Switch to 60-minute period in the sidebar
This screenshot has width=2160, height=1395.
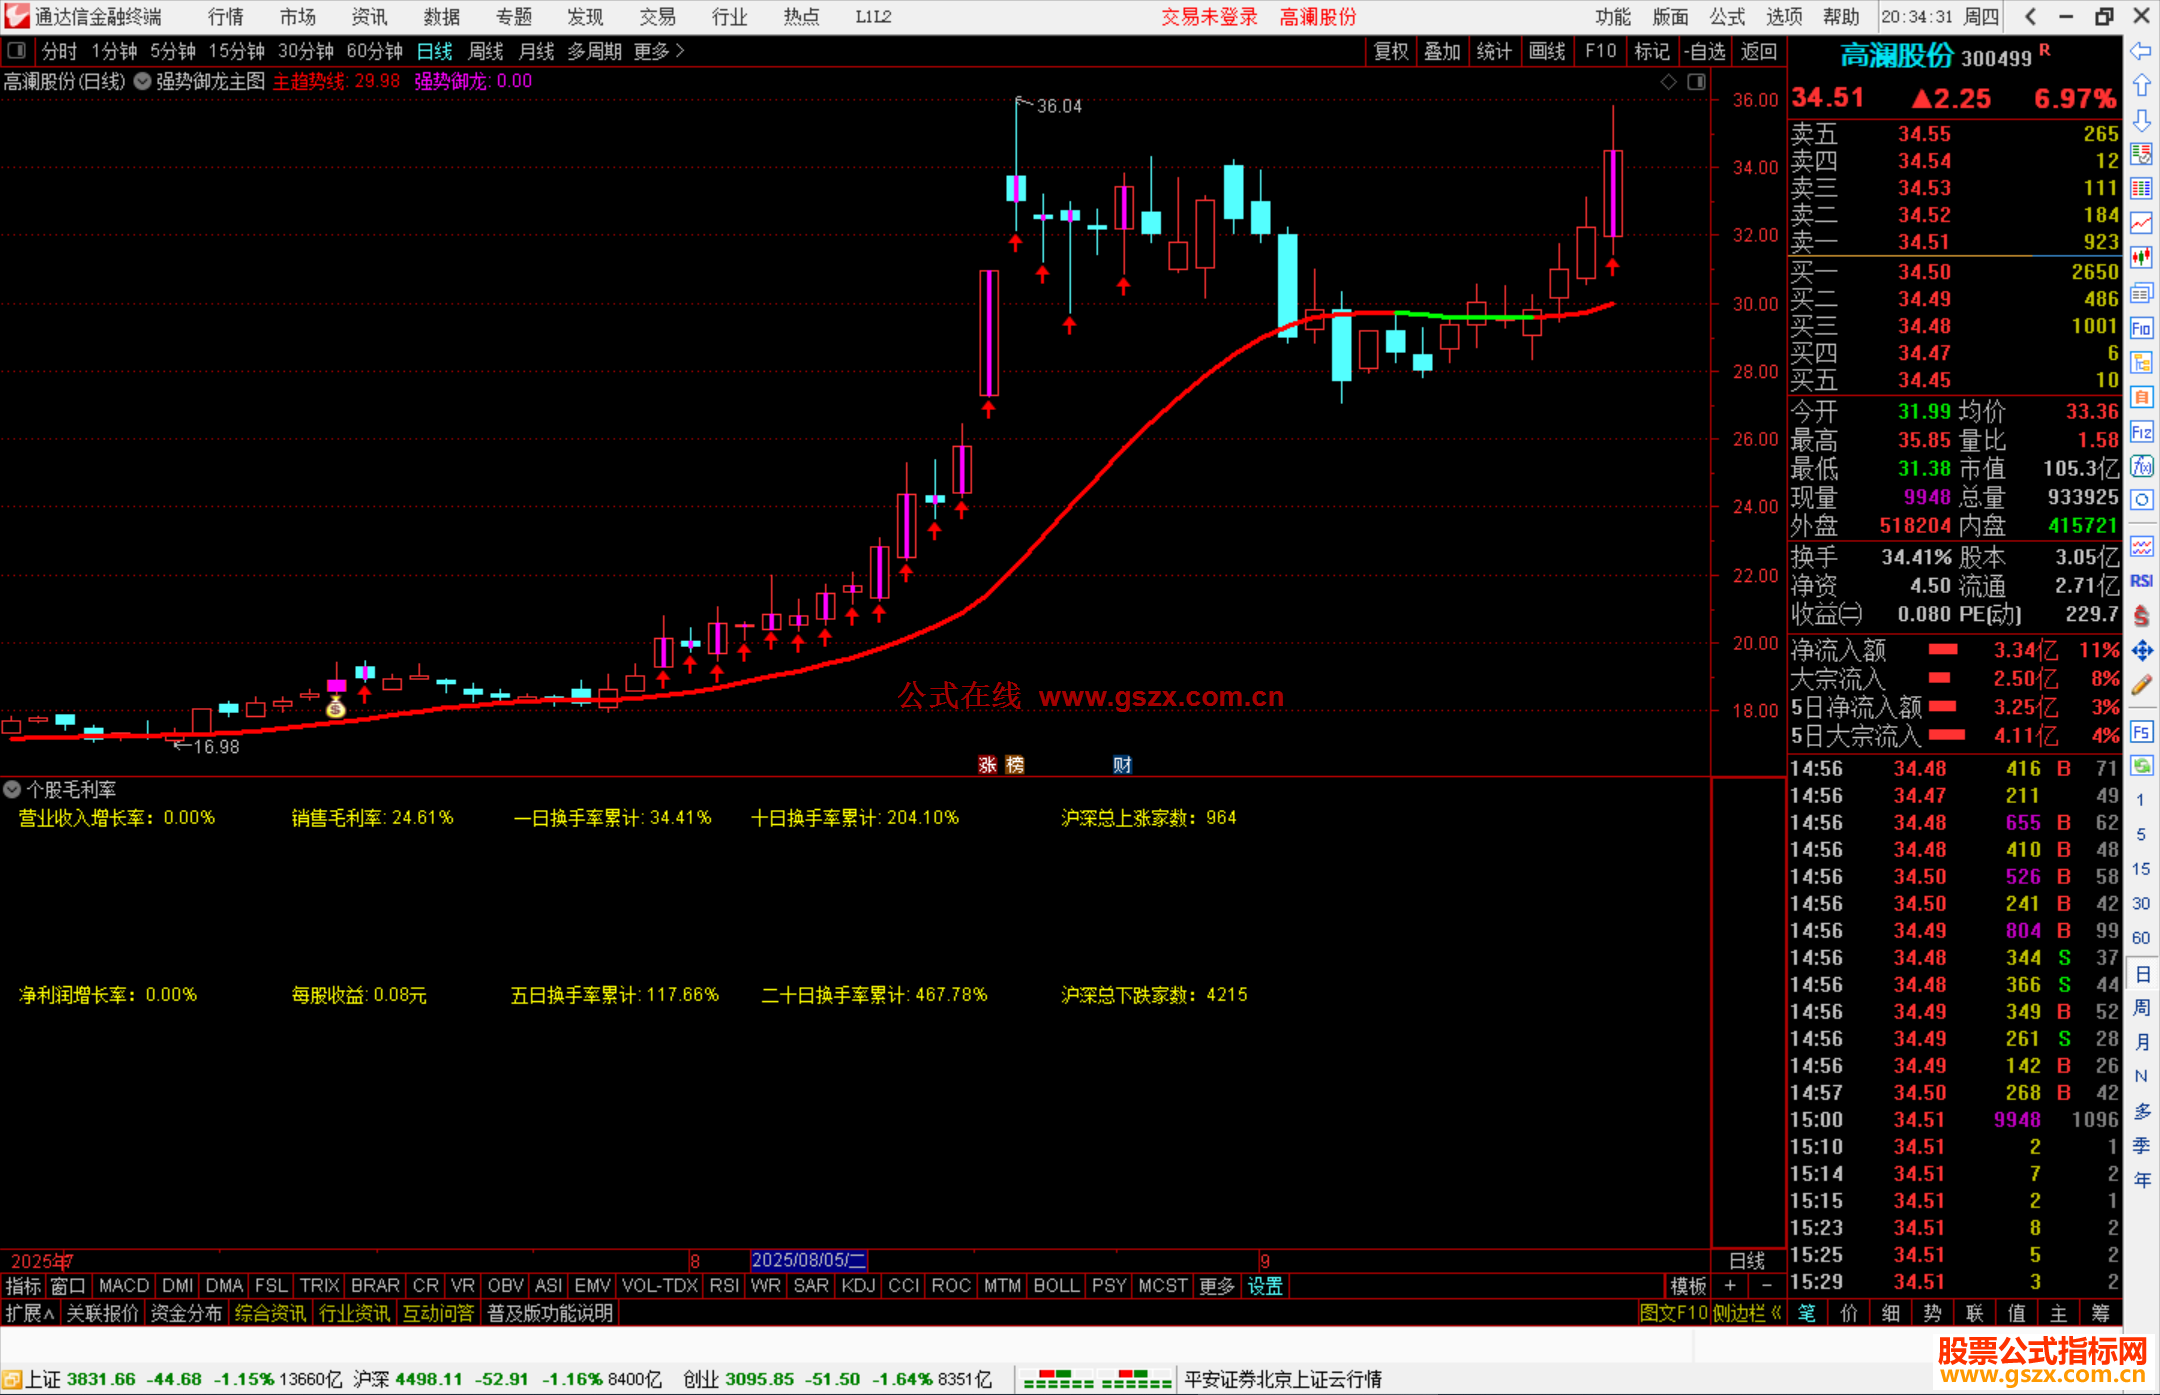(x=2140, y=938)
